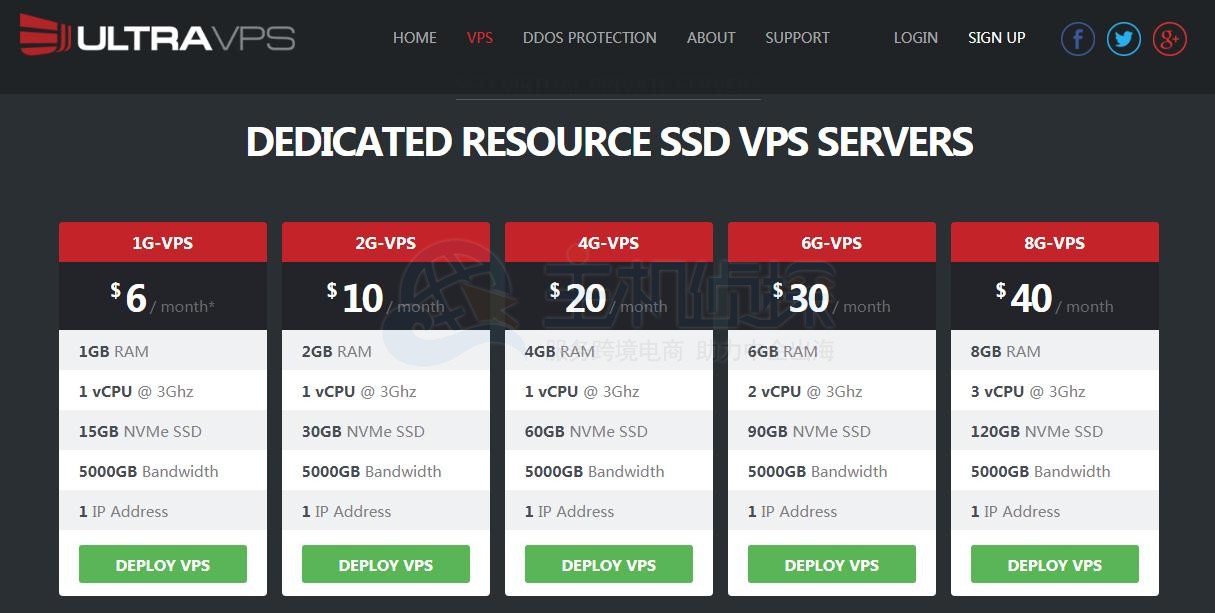Click the 1GB RAM row
The image size is (1215, 613).
pyautogui.click(x=163, y=351)
